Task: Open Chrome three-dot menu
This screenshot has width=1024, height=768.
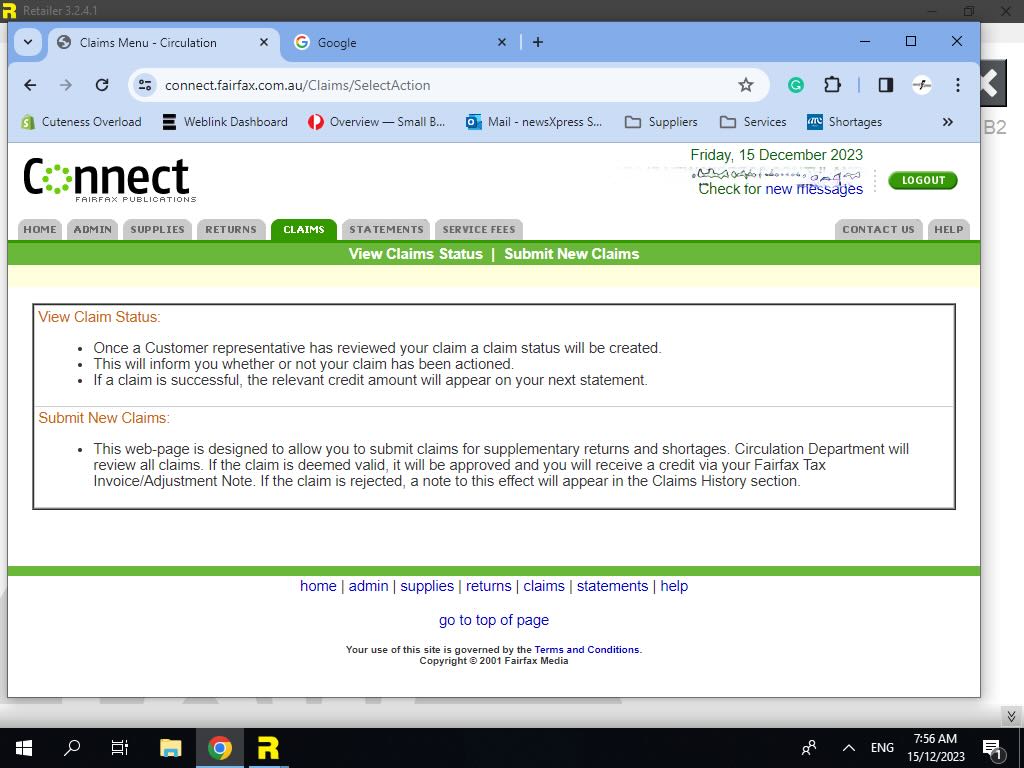Action: (x=957, y=85)
